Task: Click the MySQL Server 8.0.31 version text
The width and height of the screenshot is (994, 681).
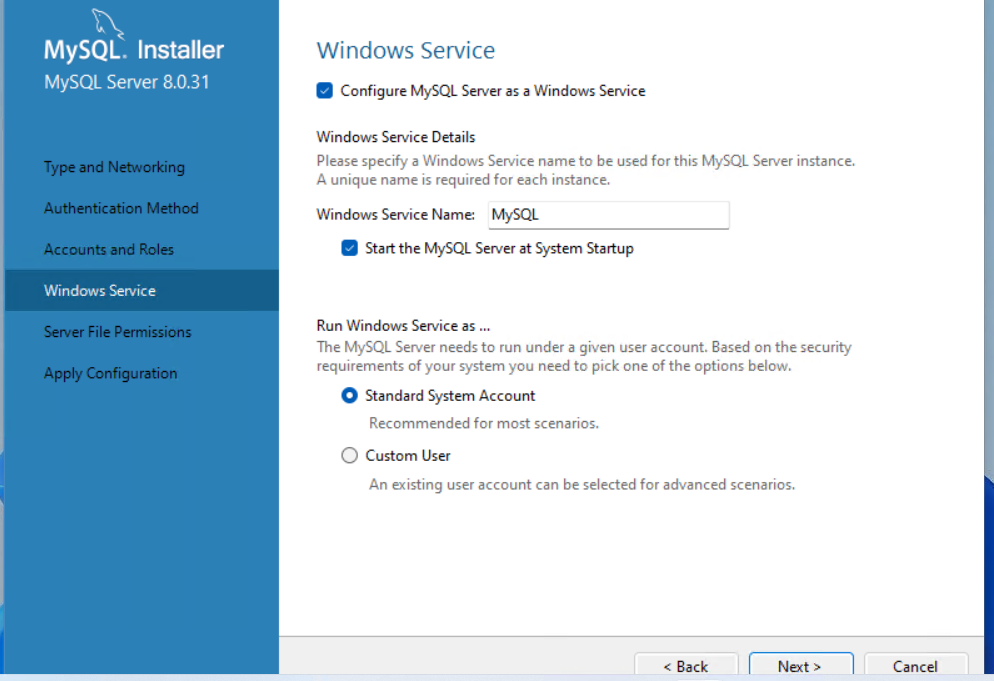Action: 126,82
